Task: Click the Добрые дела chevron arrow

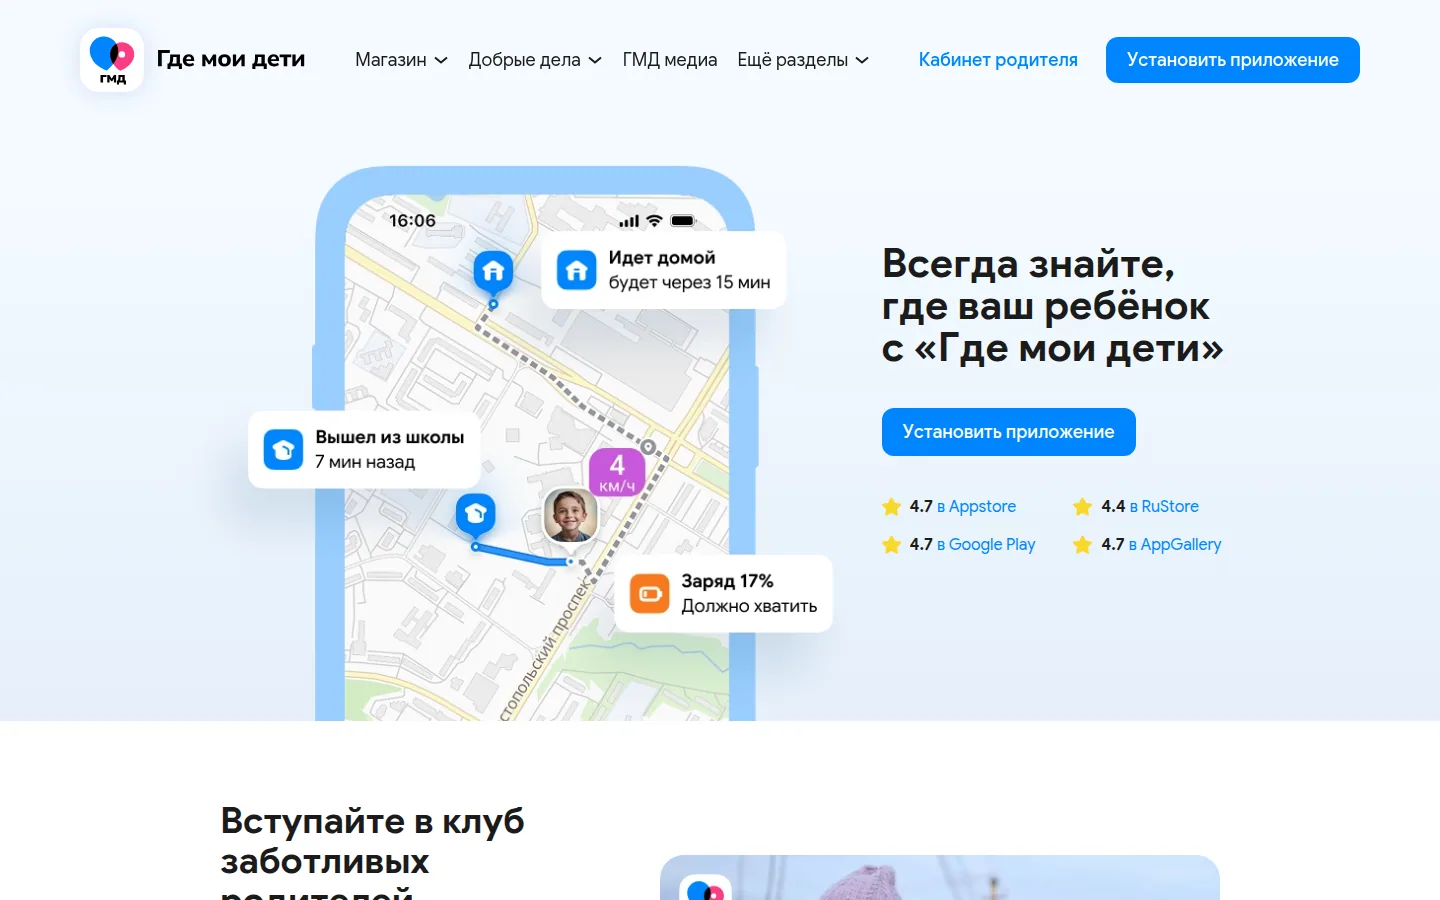Action: click(x=595, y=61)
